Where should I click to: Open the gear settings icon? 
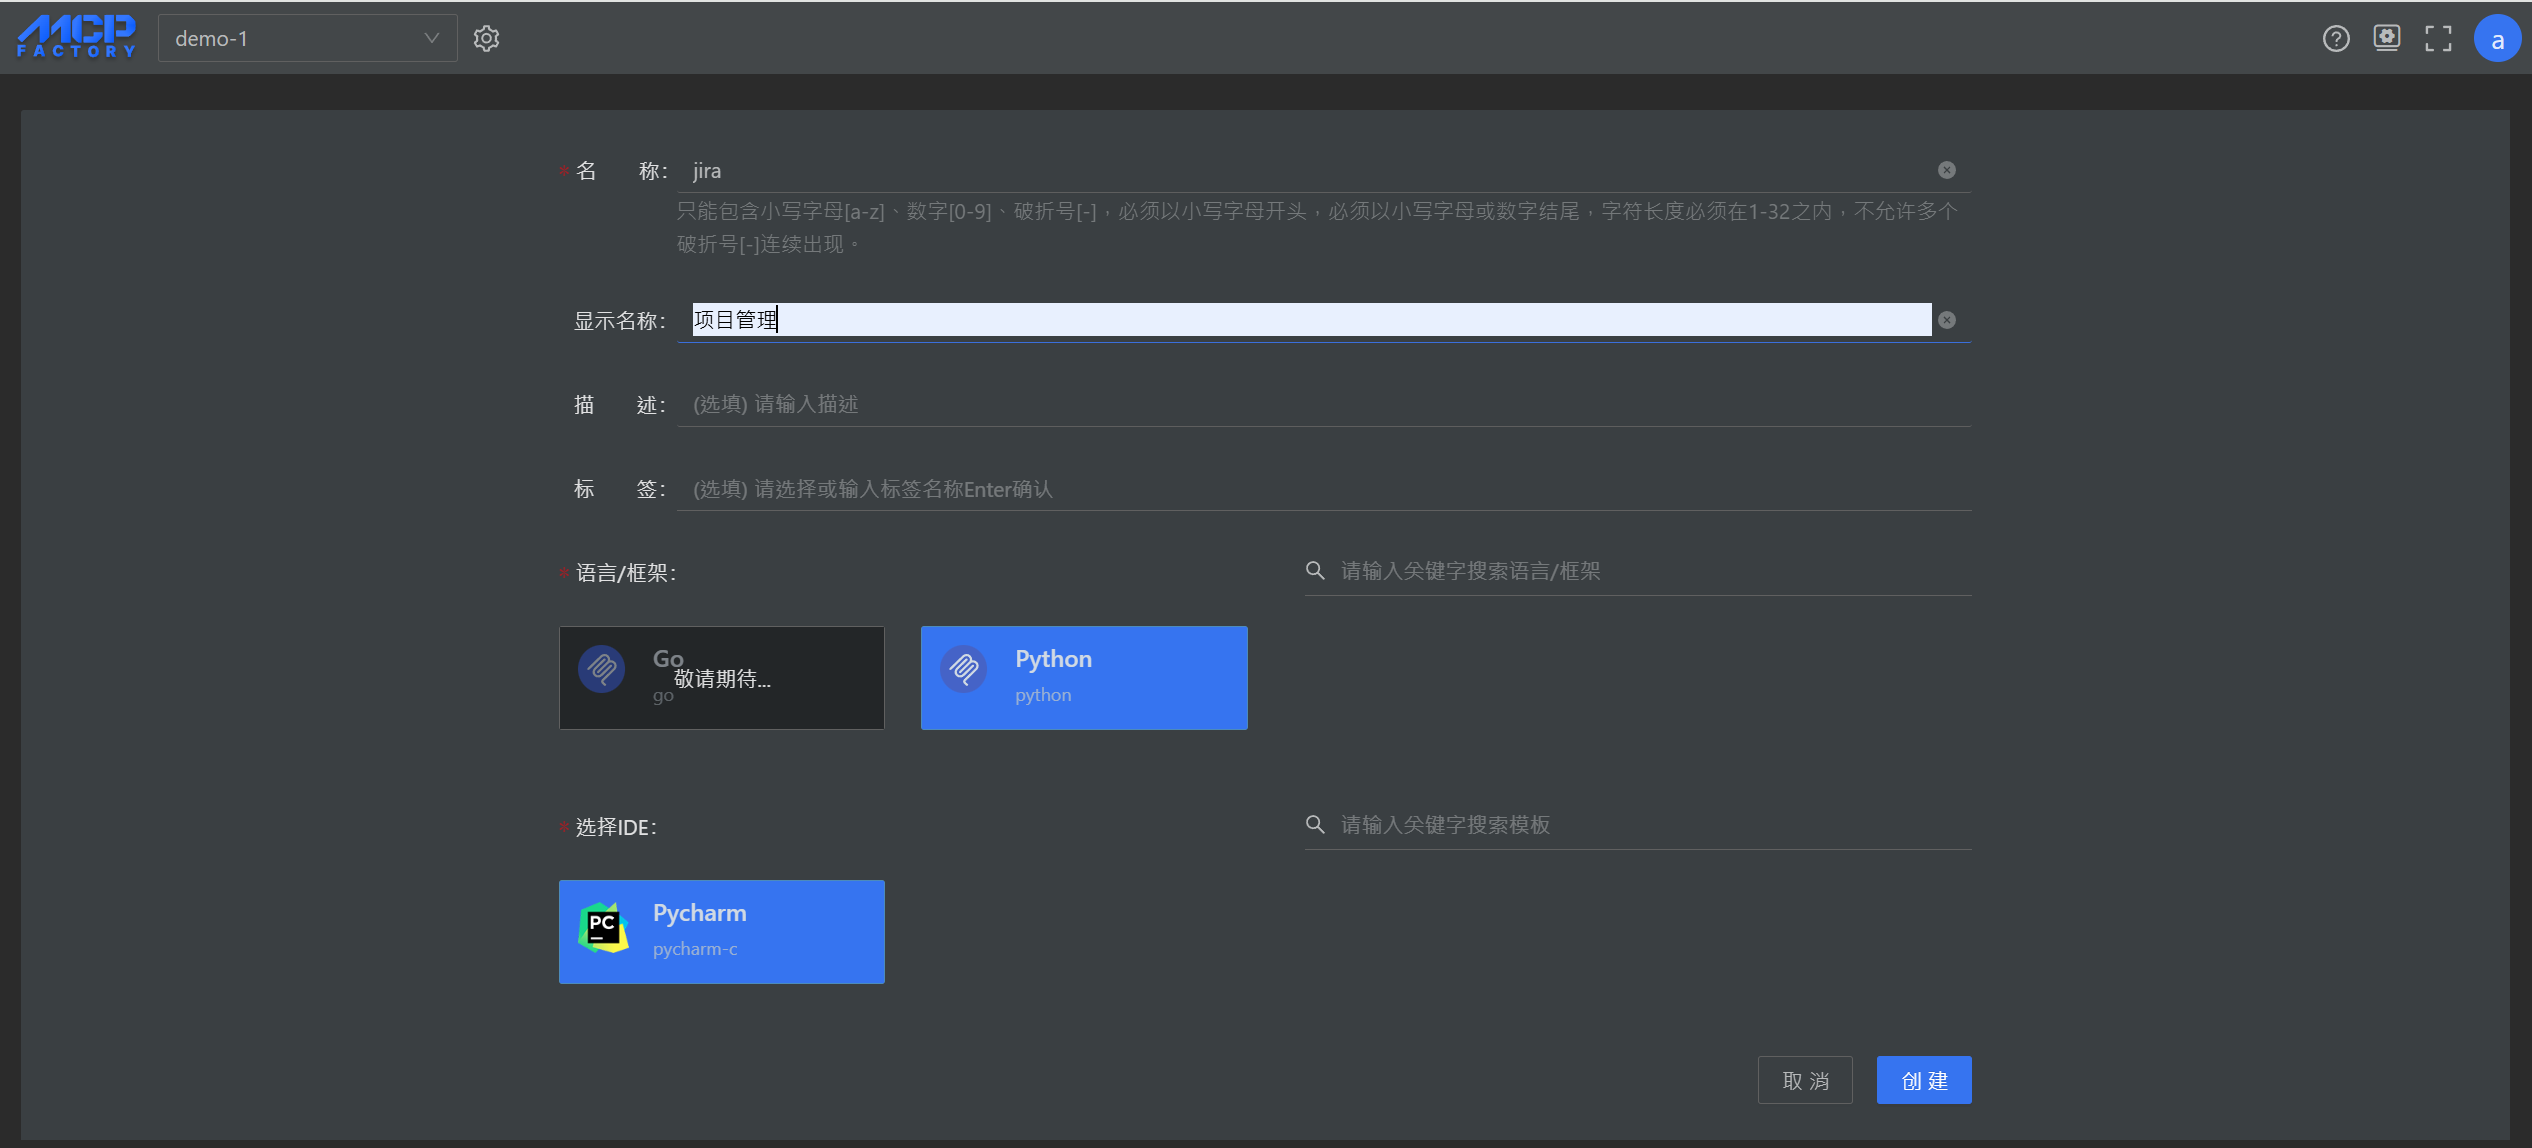point(486,39)
